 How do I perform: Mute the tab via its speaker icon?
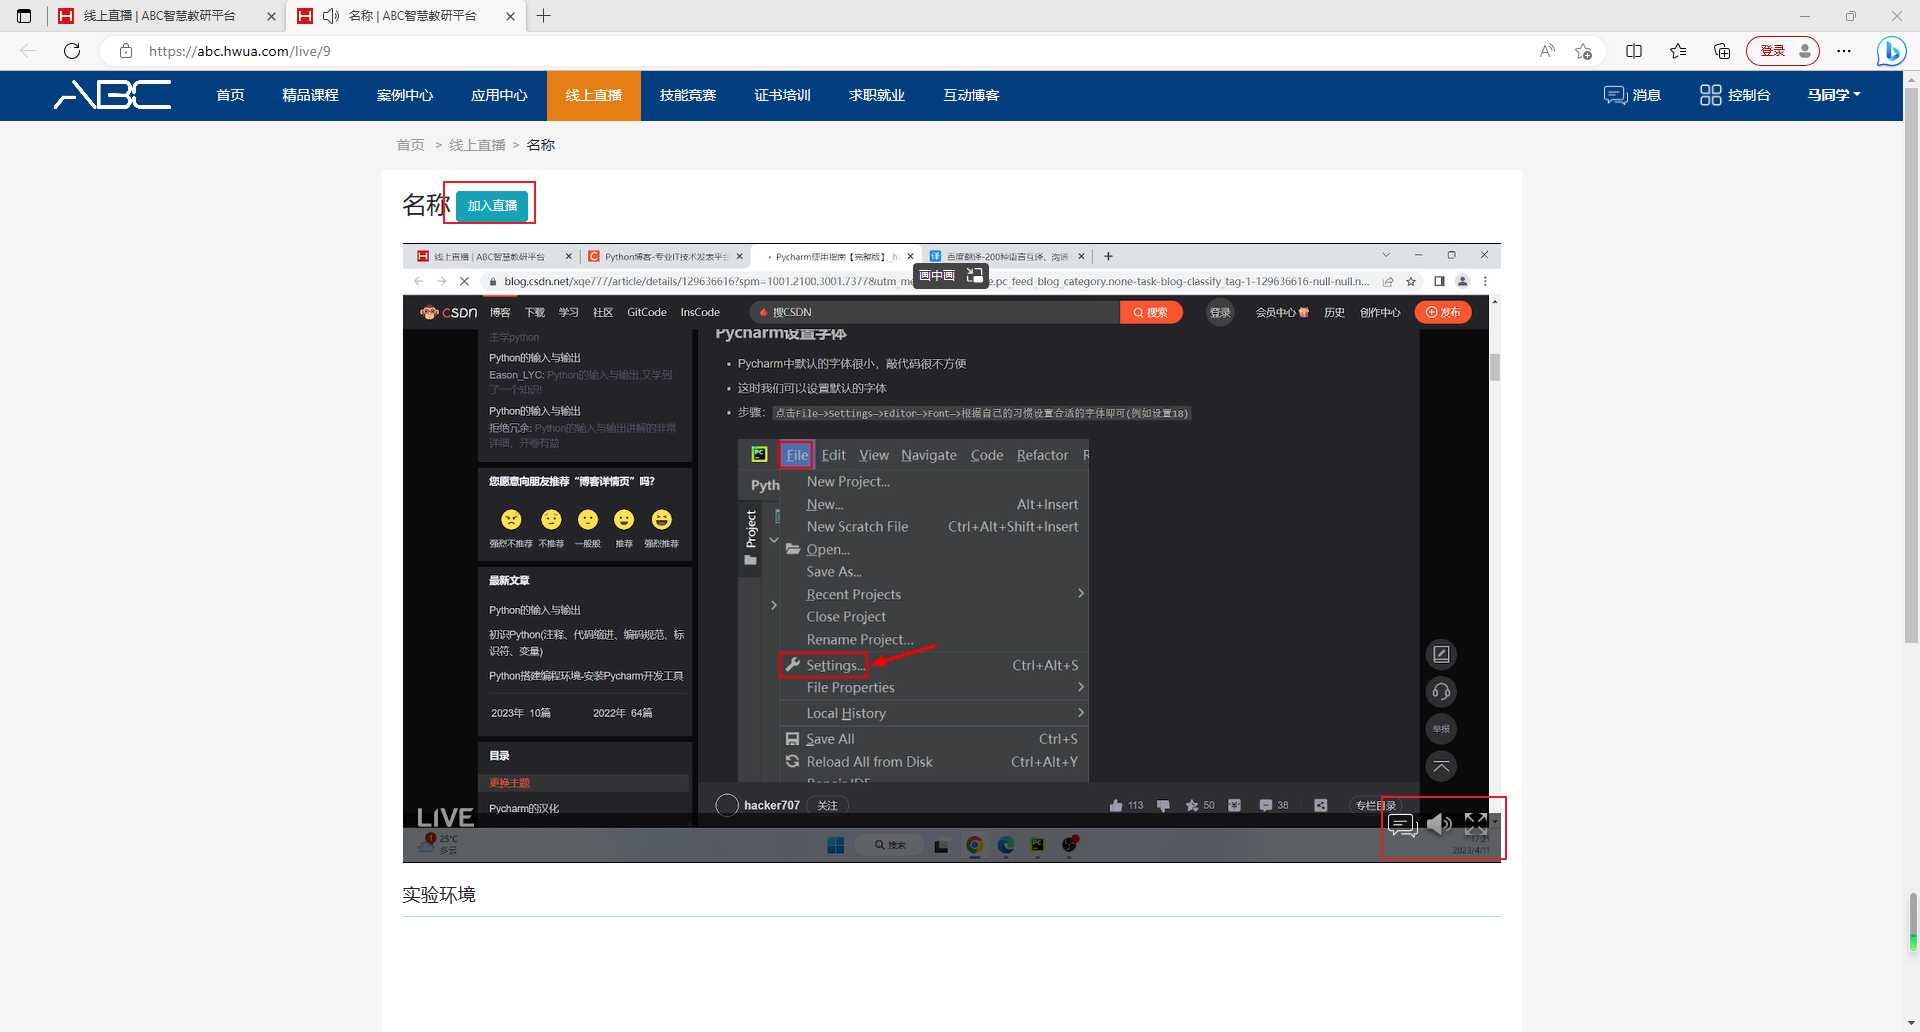(x=331, y=16)
